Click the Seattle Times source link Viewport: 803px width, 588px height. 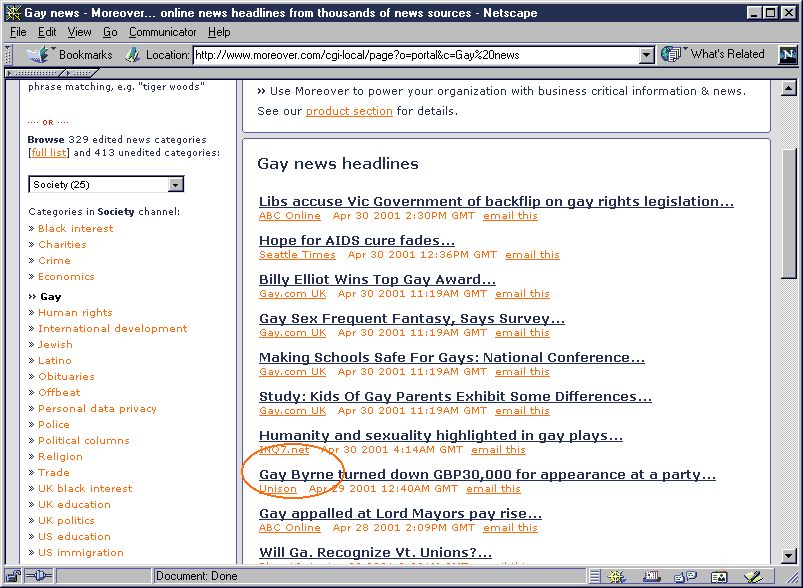(297, 255)
